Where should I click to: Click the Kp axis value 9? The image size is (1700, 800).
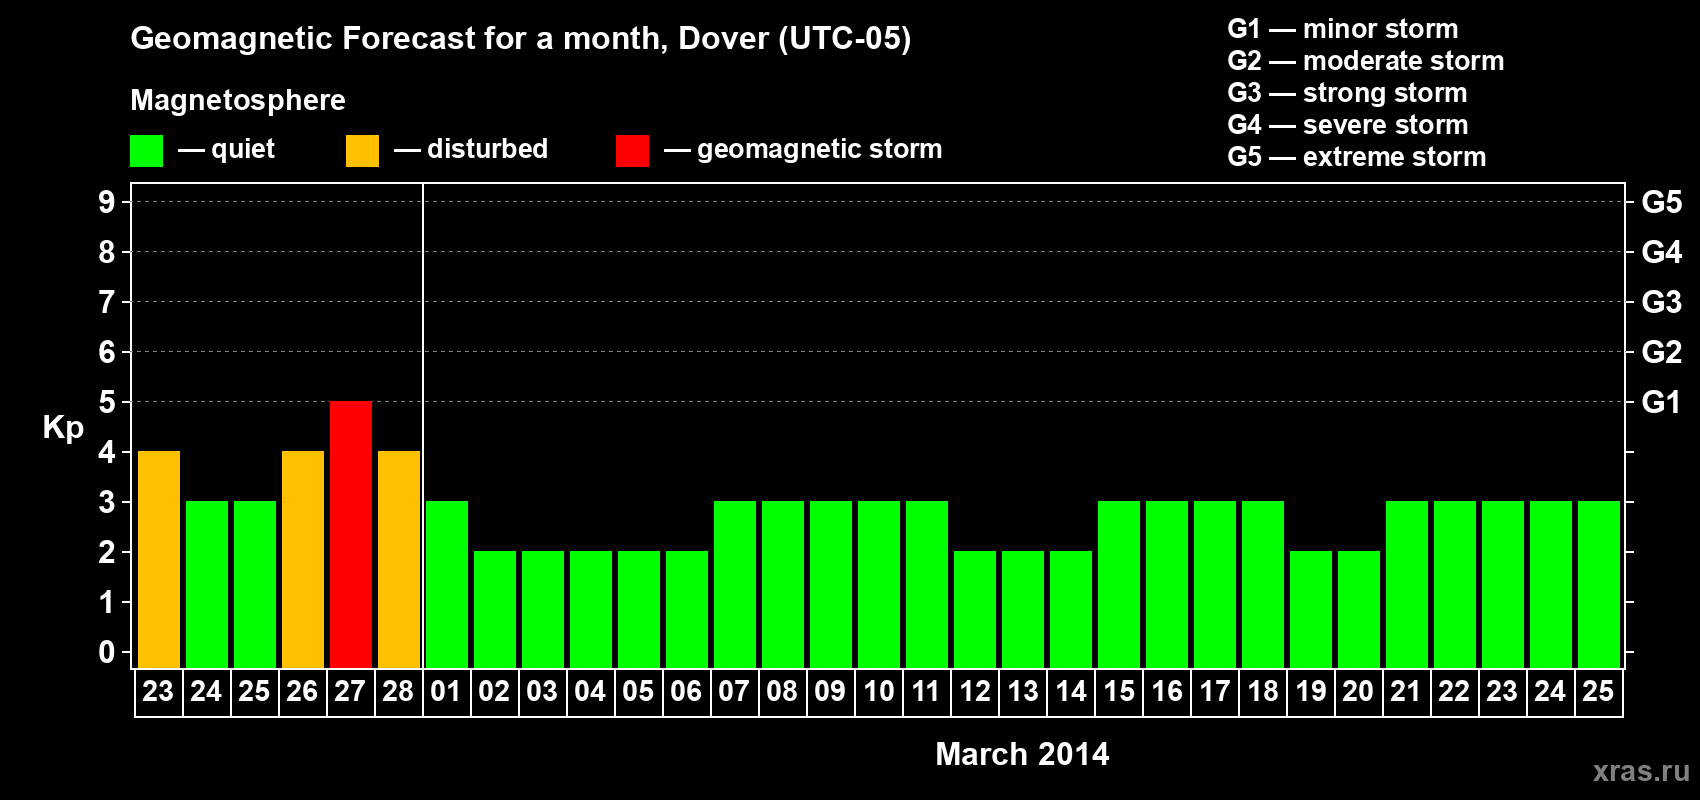click(107, 202)
